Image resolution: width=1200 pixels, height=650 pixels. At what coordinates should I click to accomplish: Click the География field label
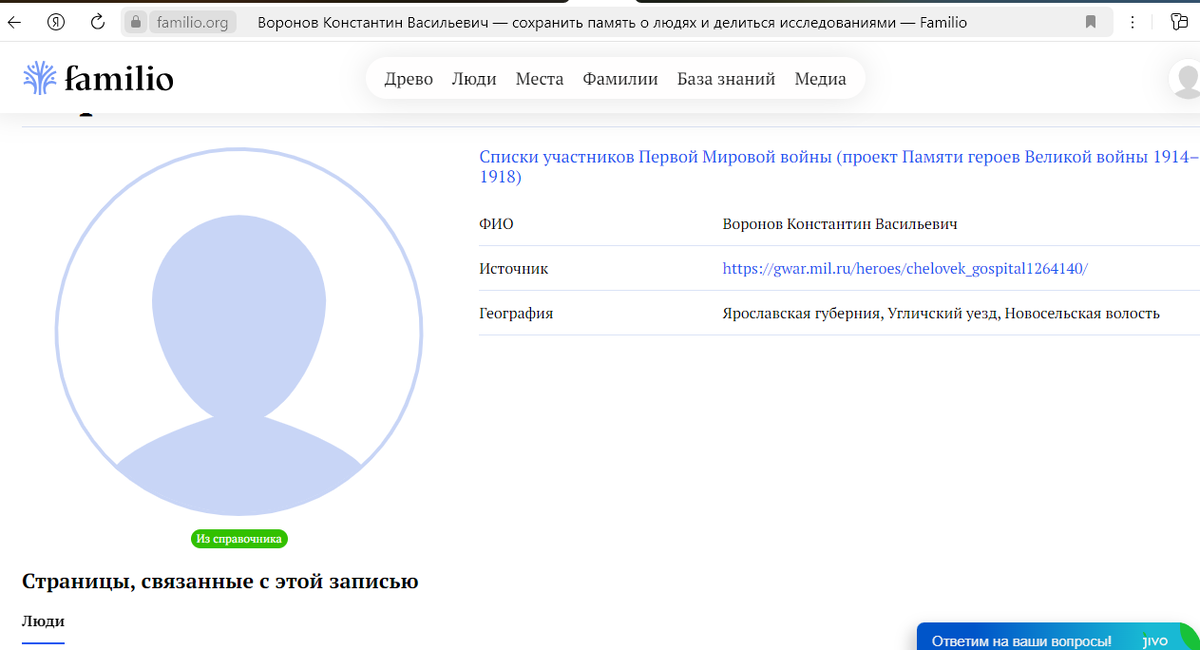(x=516, y=314)
